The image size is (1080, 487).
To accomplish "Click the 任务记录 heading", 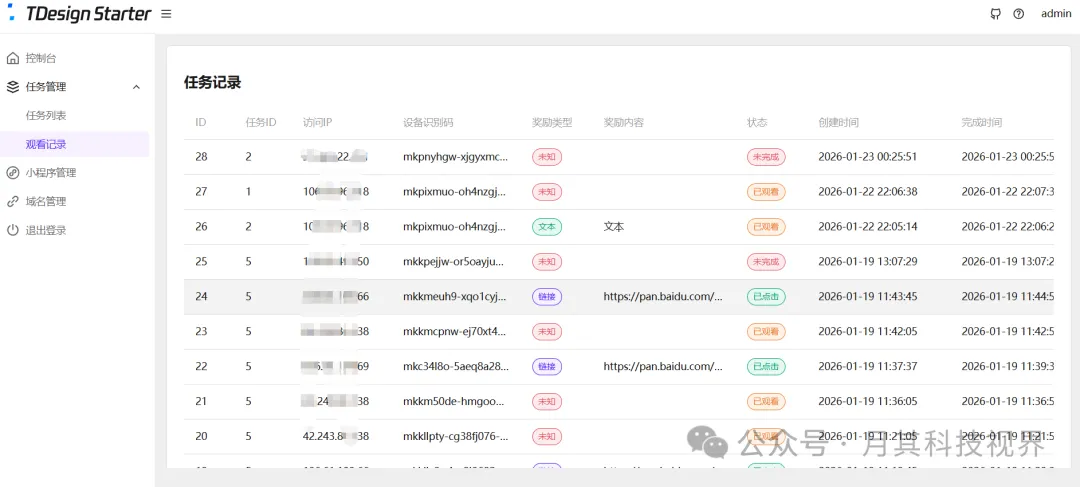I will [x=212, y=83].
